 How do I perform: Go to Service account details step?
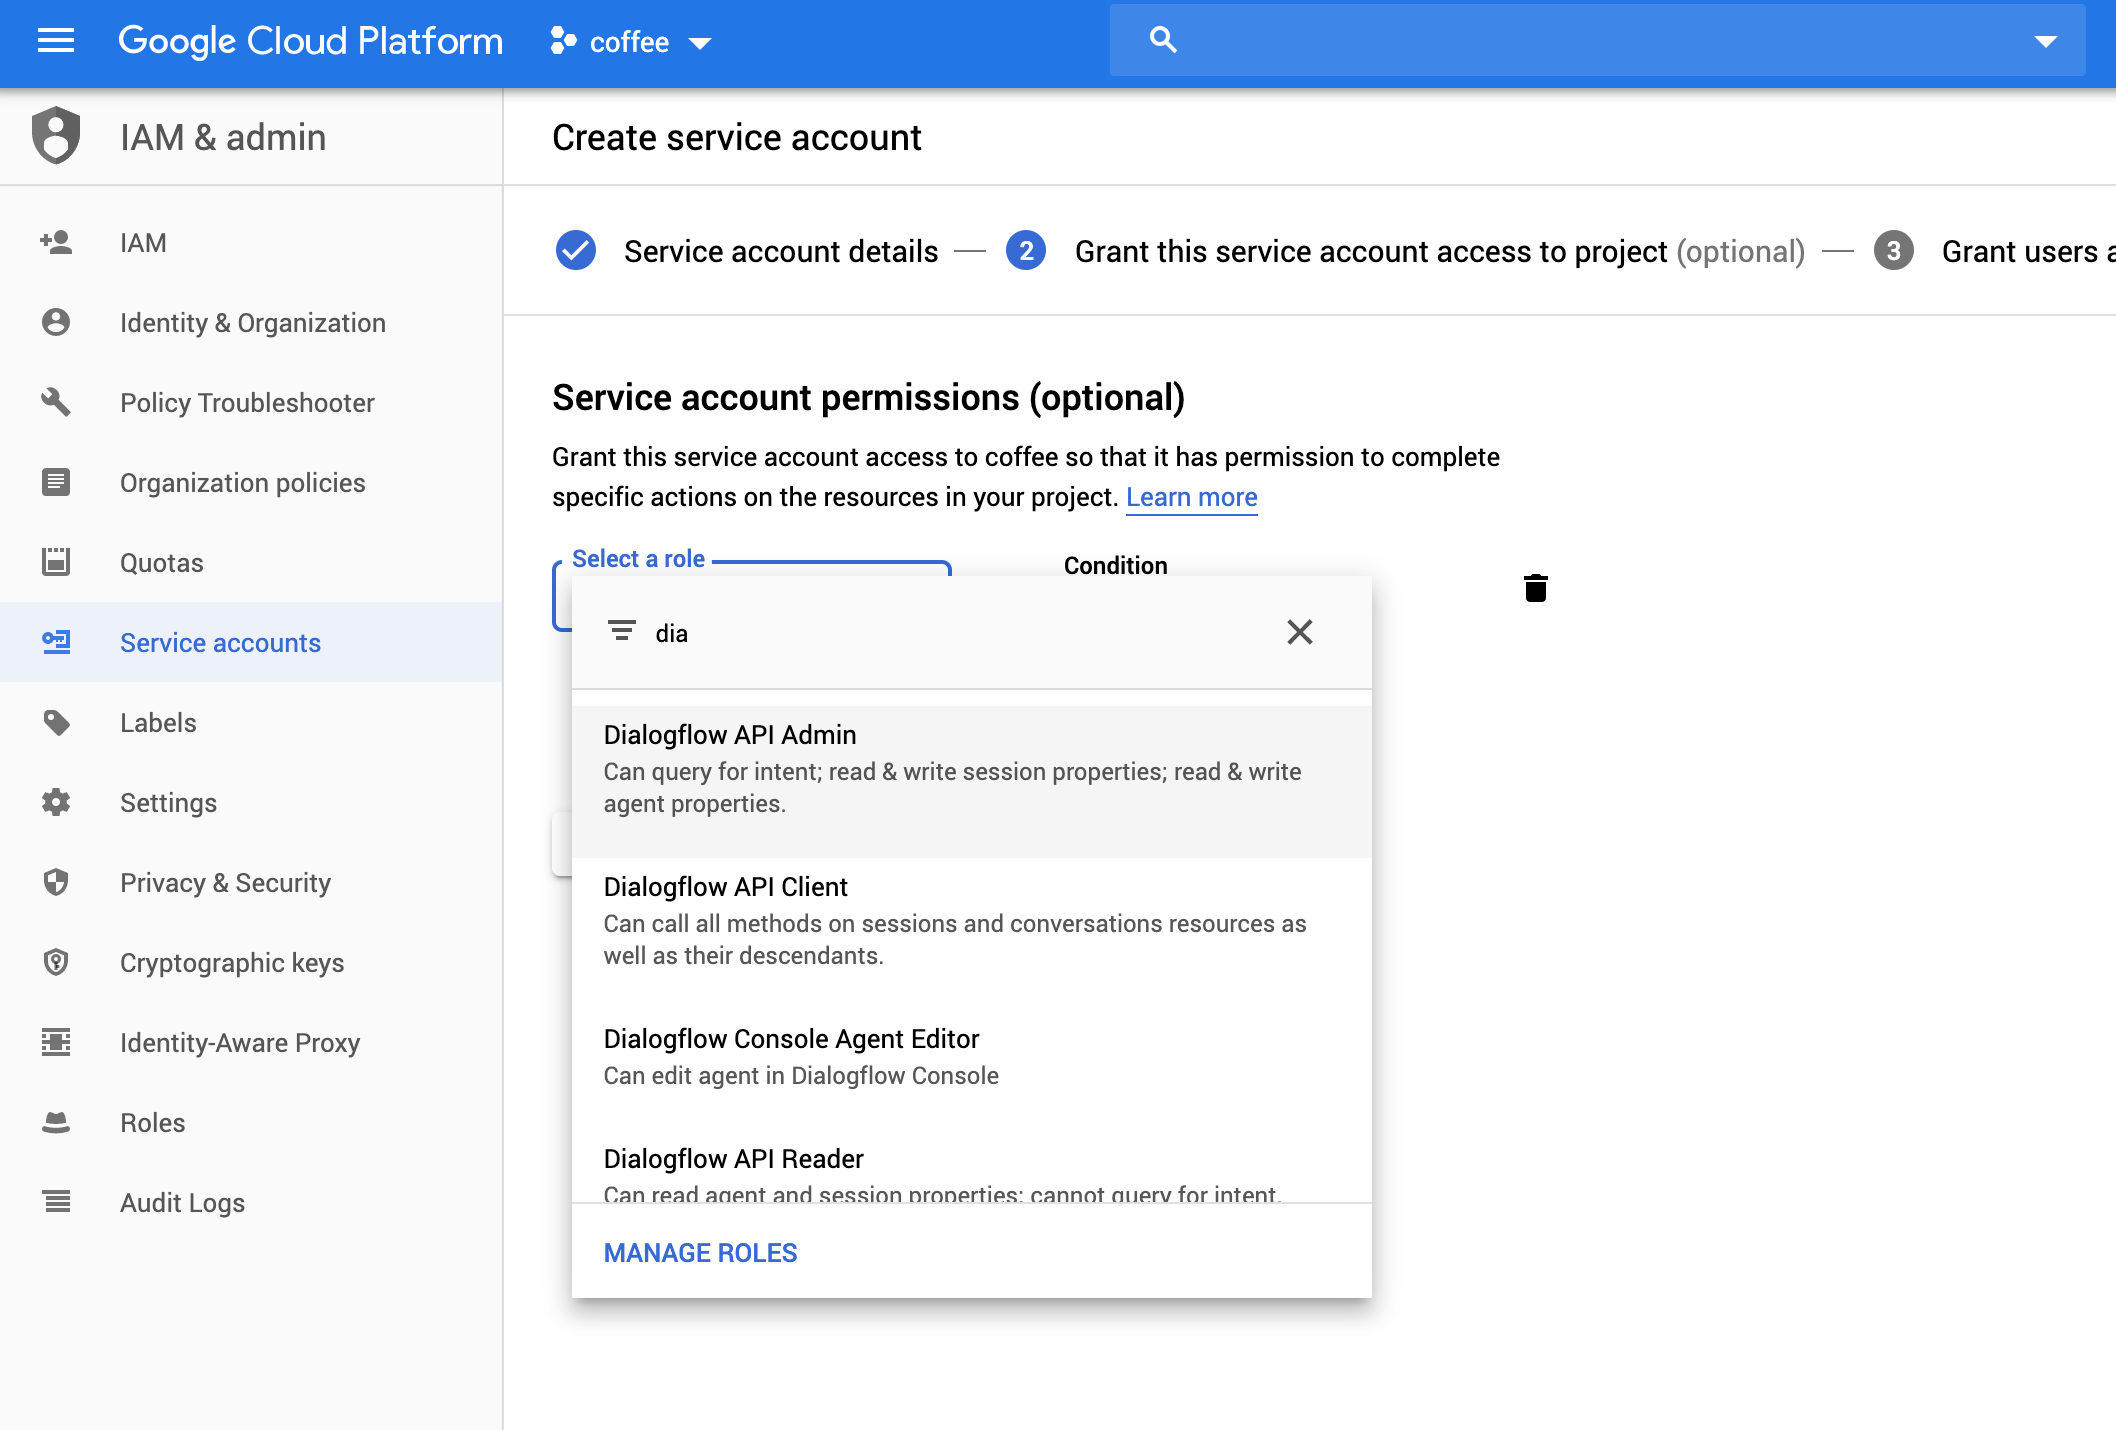coord(781,251)
